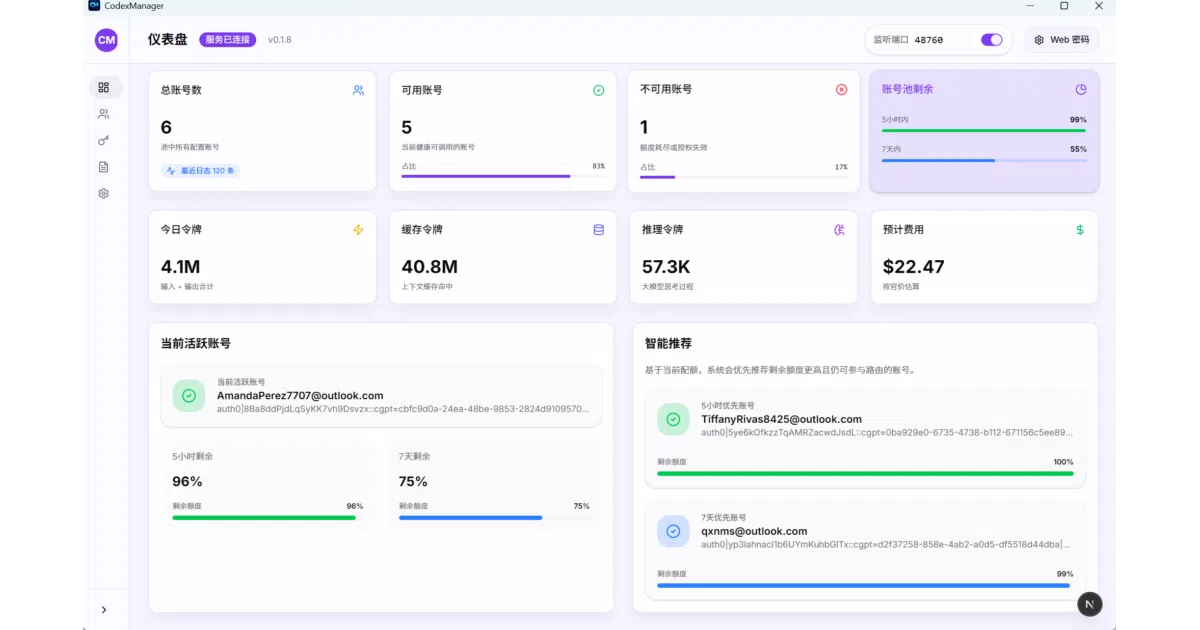Click the 服务已连接 status badge
The height and width of the screenshot is (630, 1200).
[228, 40]
